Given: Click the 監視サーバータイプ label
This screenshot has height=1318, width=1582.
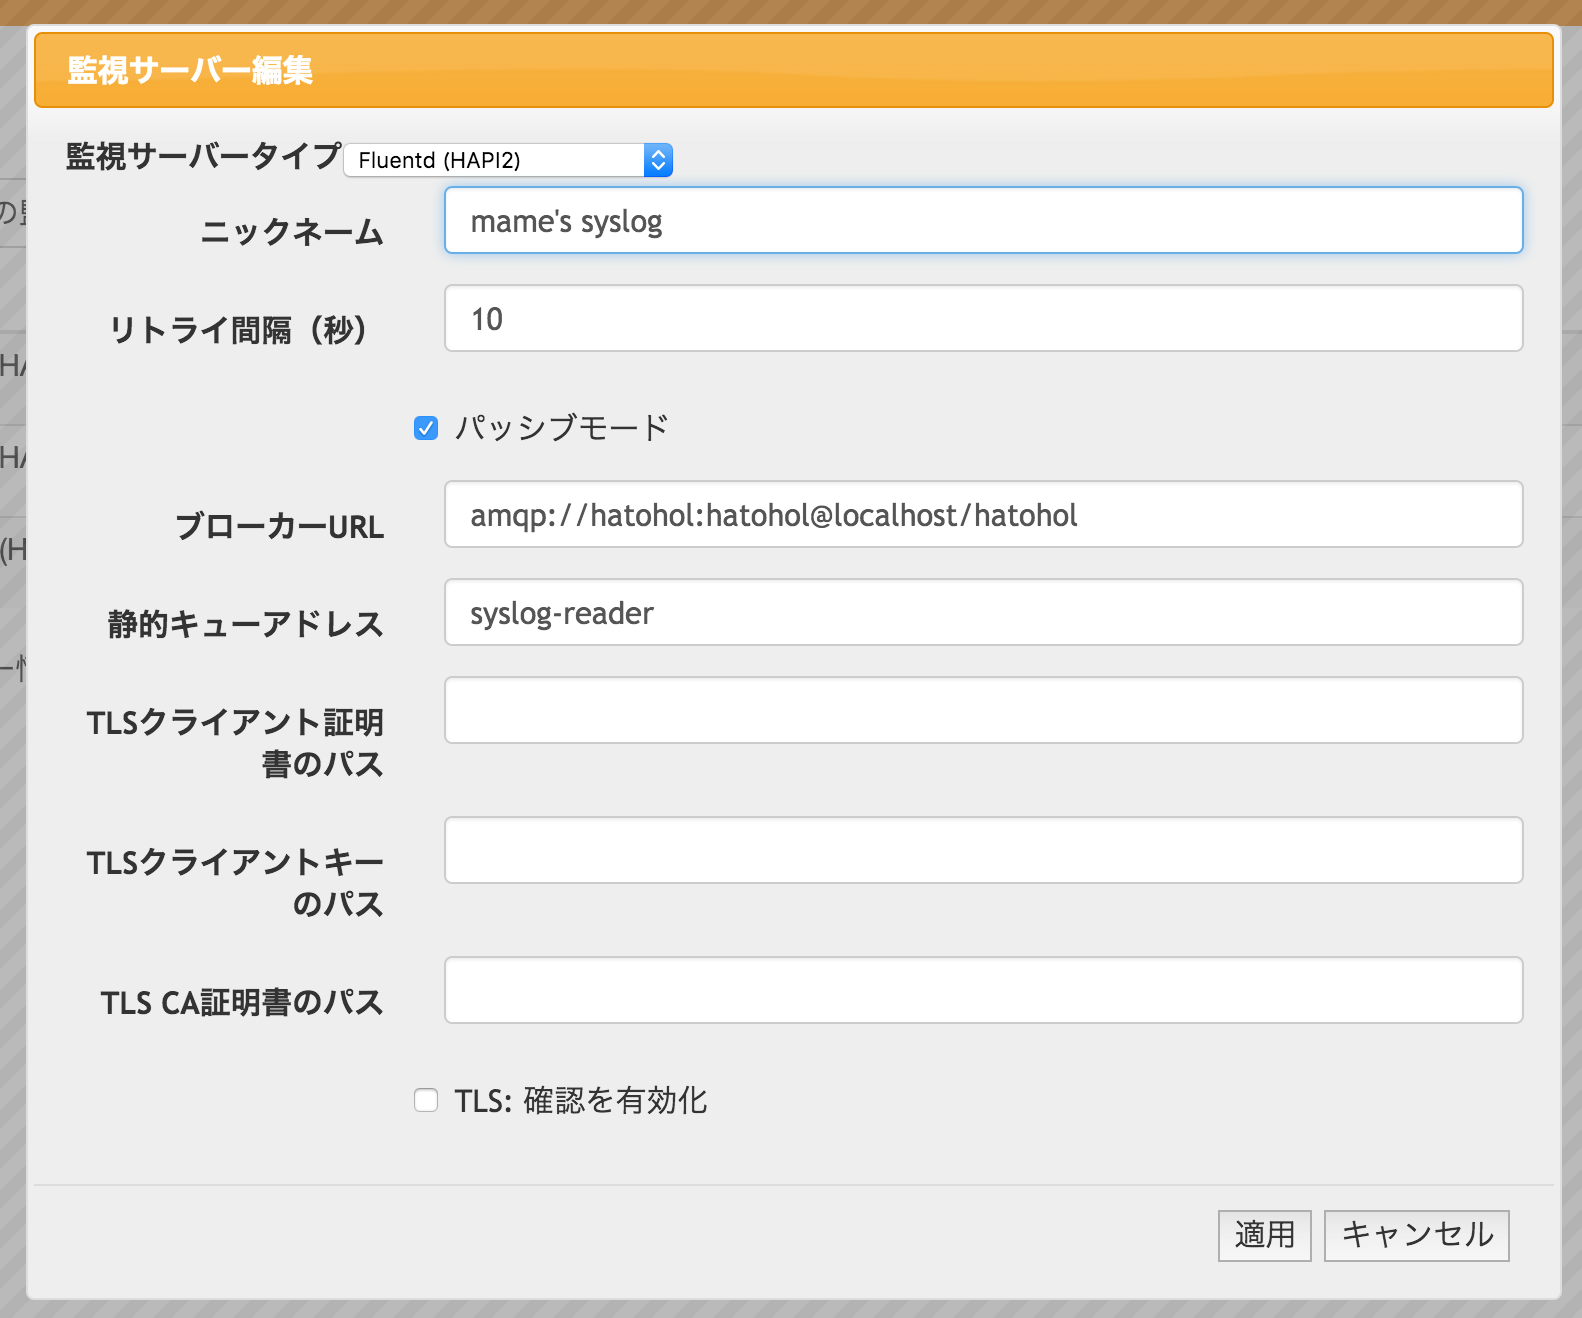Looking at the screenshot, I should click(x=203, y=156).
